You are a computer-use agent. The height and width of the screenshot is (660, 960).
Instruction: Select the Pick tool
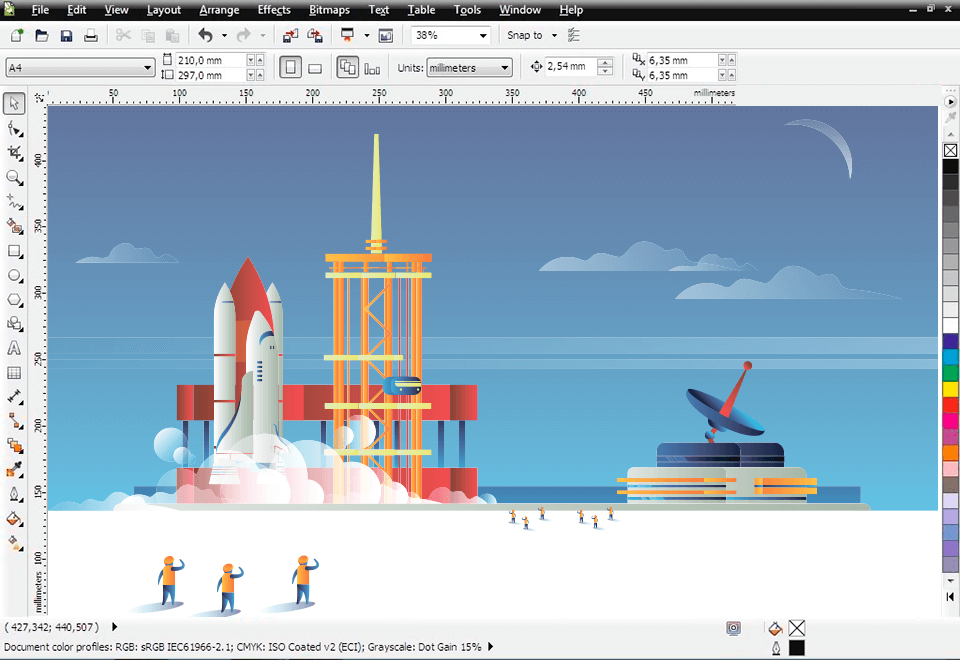click(x=14, y=102)
